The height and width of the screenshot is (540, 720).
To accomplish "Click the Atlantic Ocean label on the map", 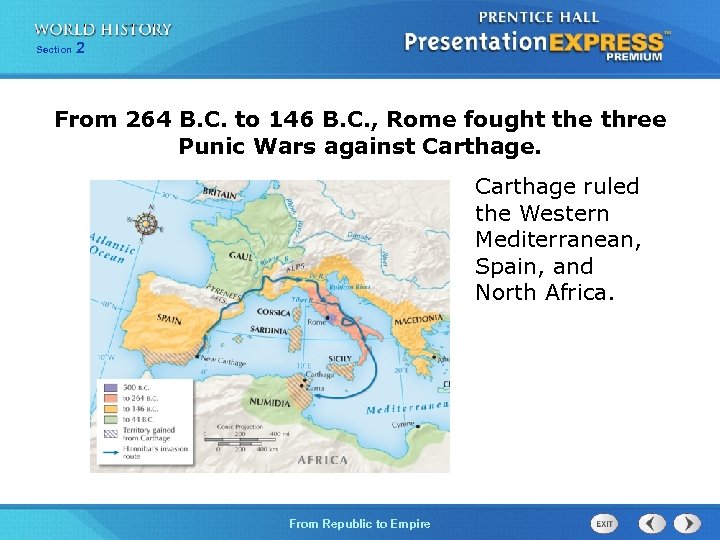I will click(x=112, y=248).
